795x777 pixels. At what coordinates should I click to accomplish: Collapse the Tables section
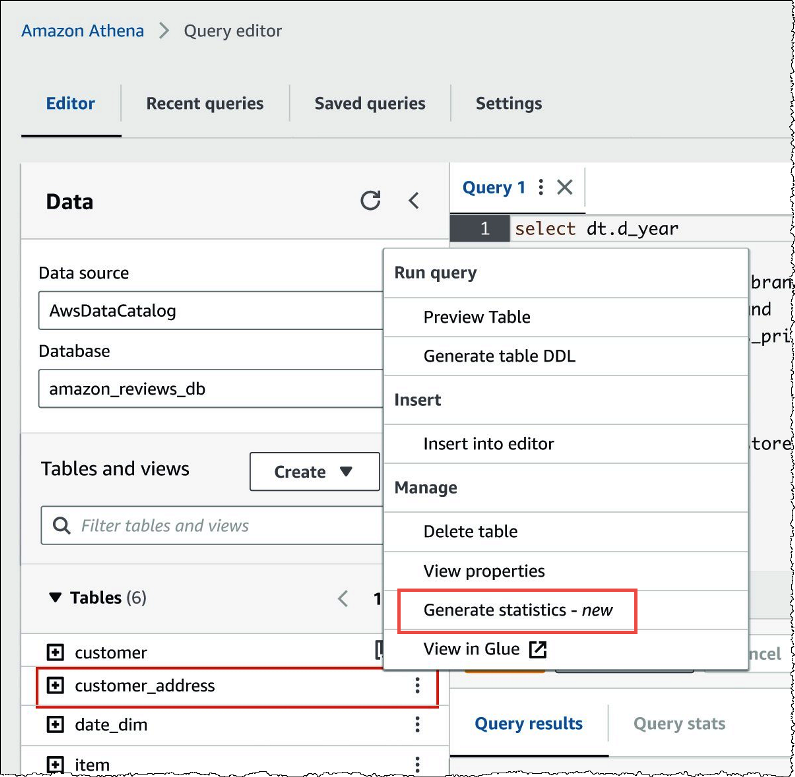pyautogui.click(x=55, y=598)
